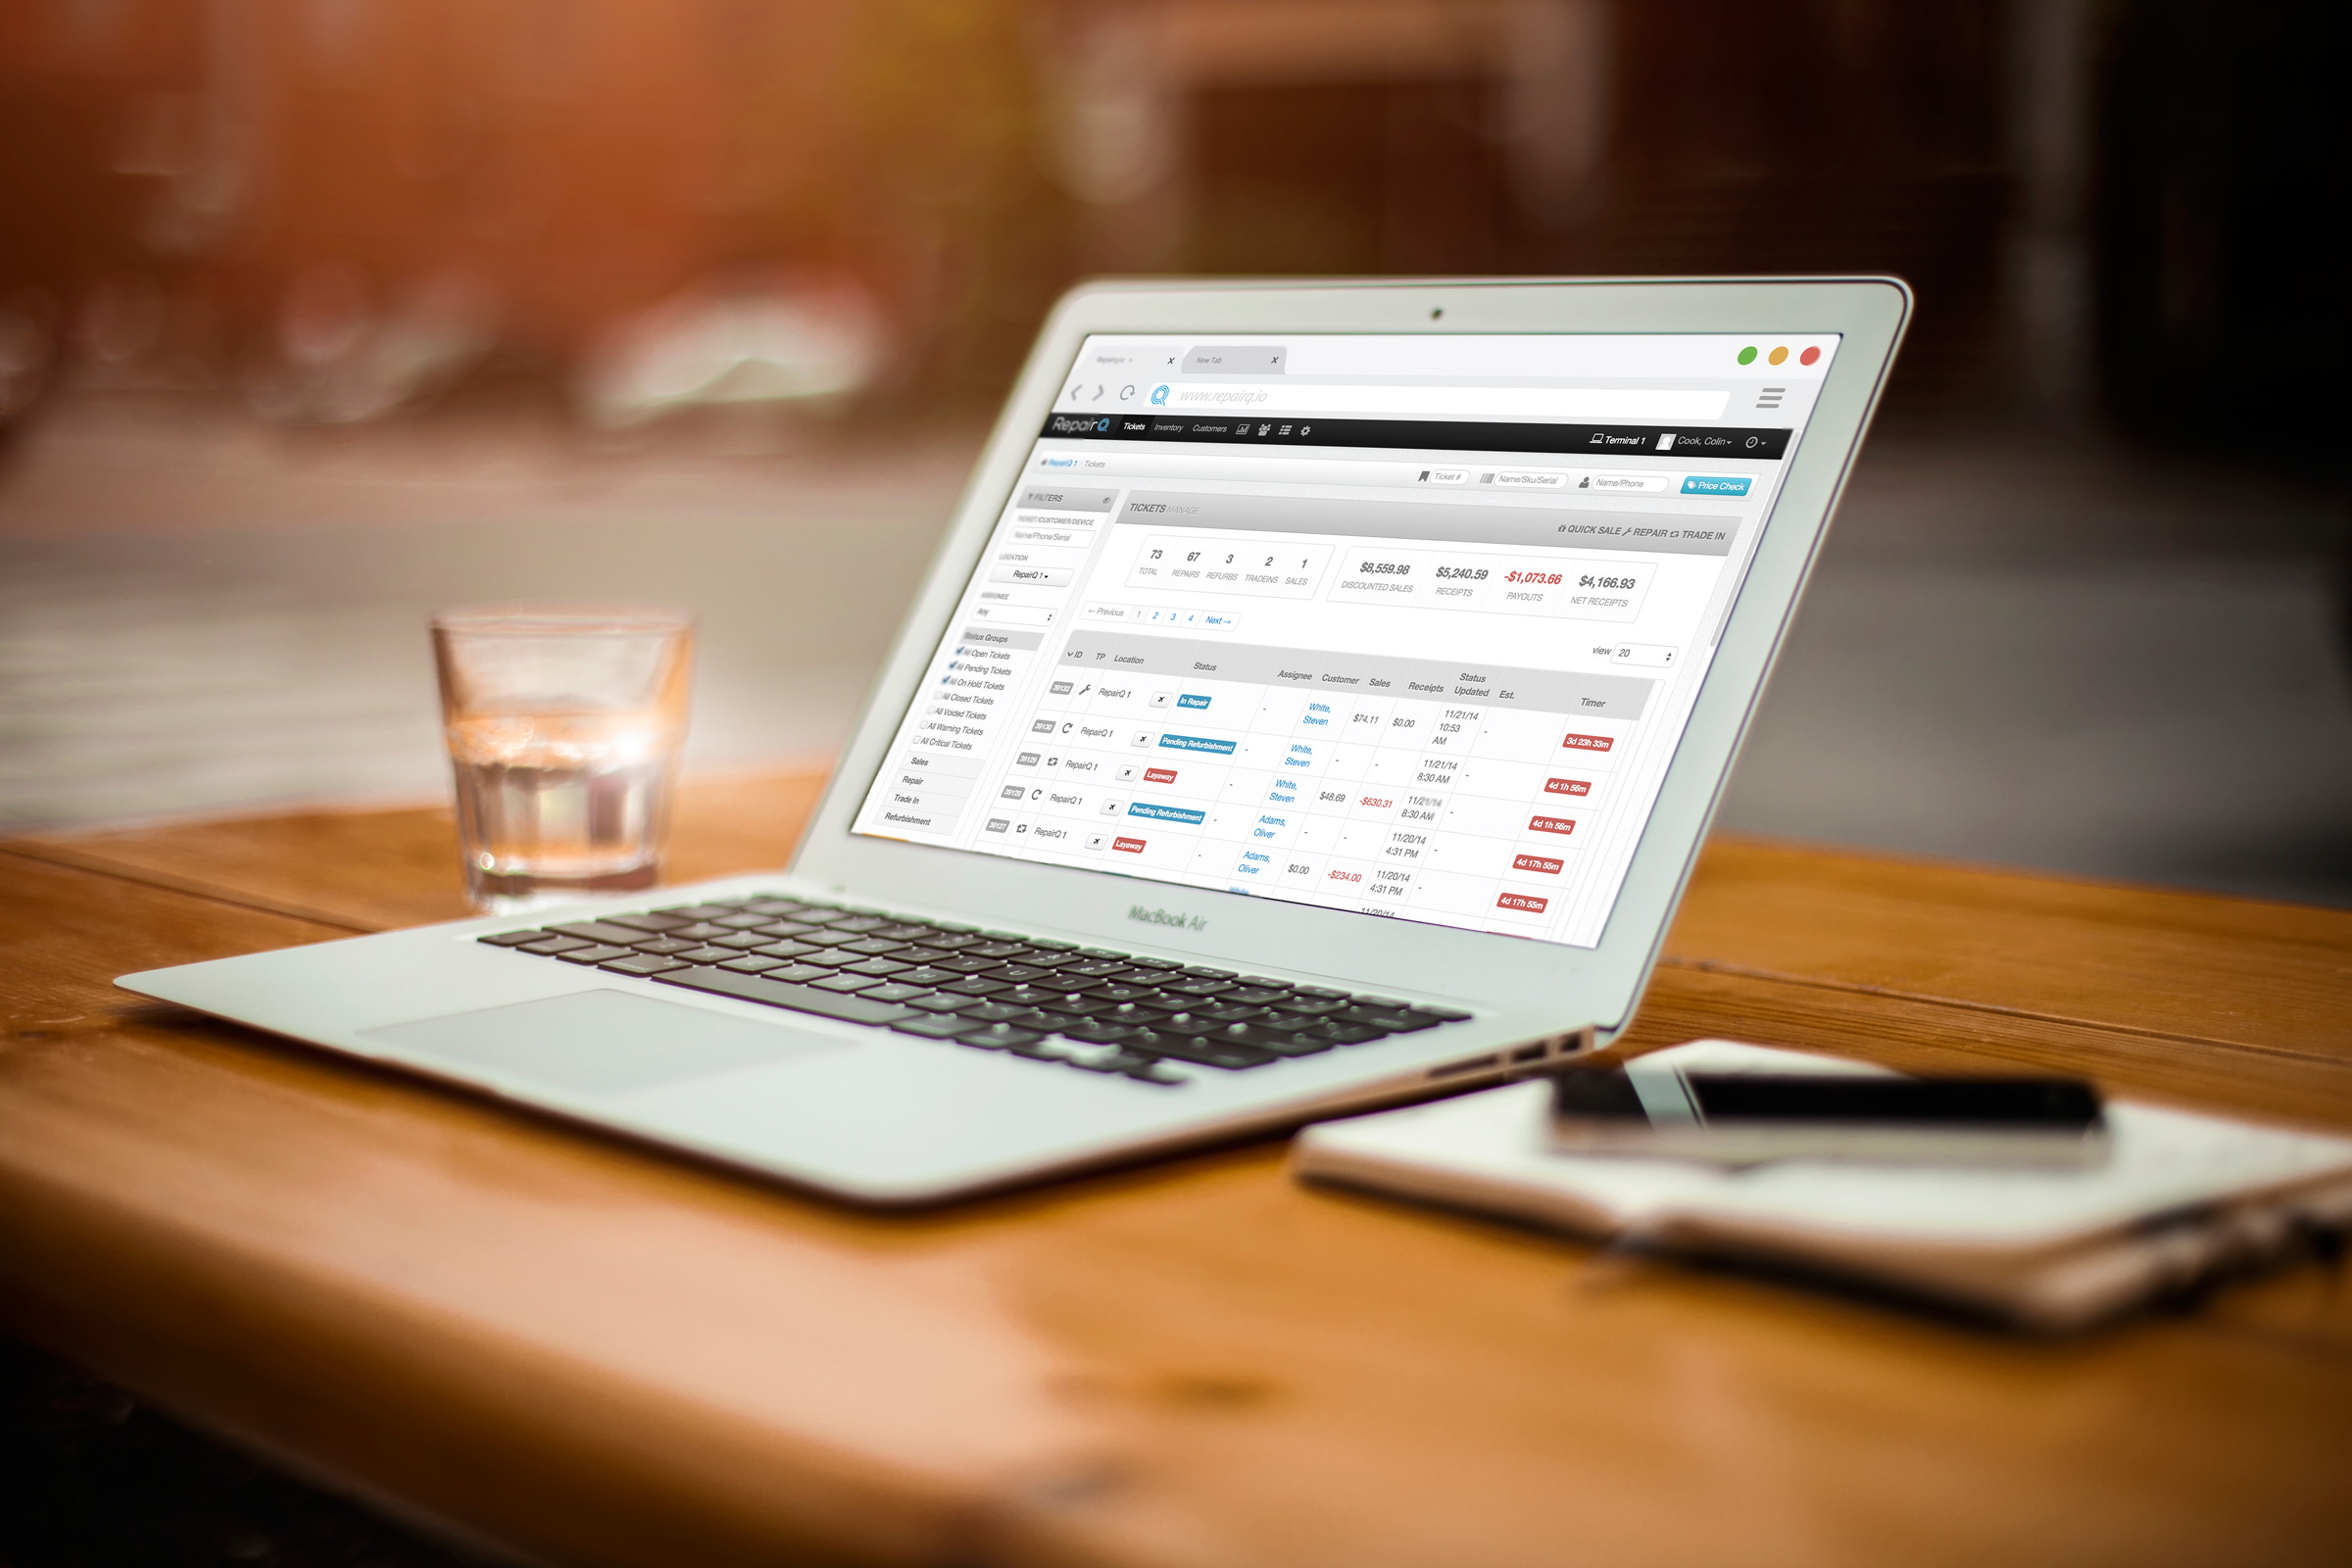The height and width of the screenshot is (1568, 2352).
Task: Select the Tickets tab
Action: pos(1132,432)
